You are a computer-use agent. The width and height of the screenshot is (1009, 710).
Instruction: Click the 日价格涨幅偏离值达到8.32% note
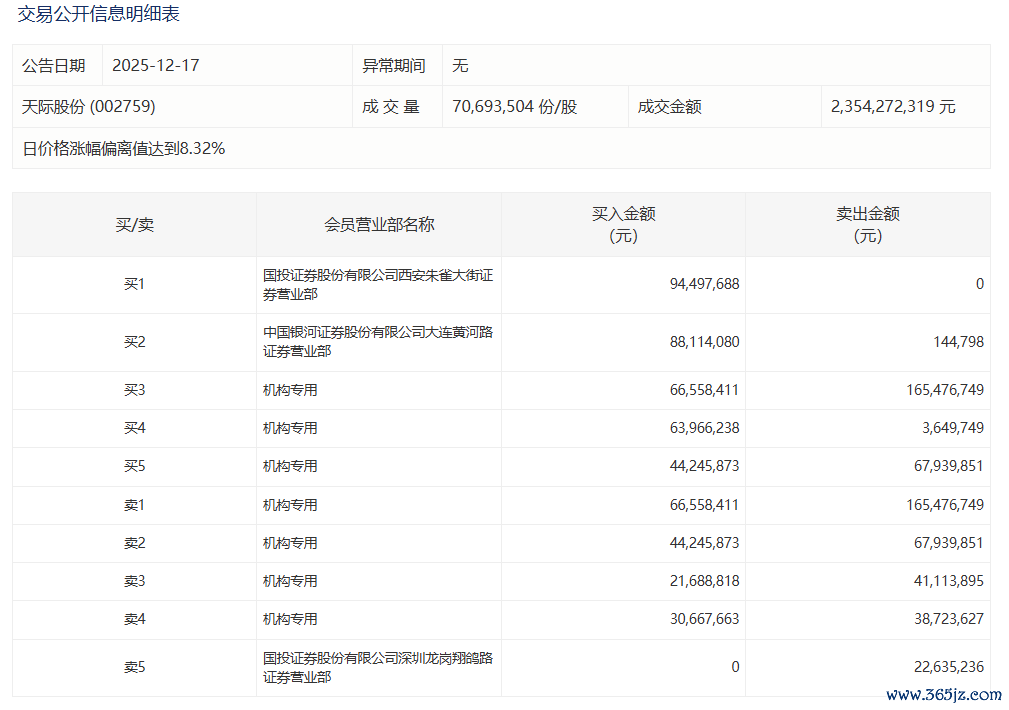124,149
